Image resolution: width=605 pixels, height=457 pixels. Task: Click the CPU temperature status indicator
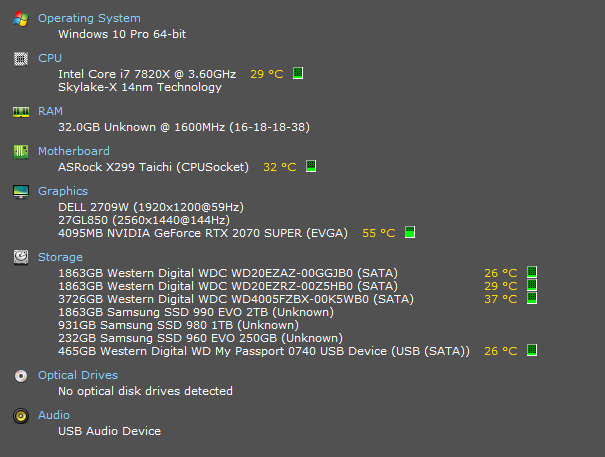[298, 73]
